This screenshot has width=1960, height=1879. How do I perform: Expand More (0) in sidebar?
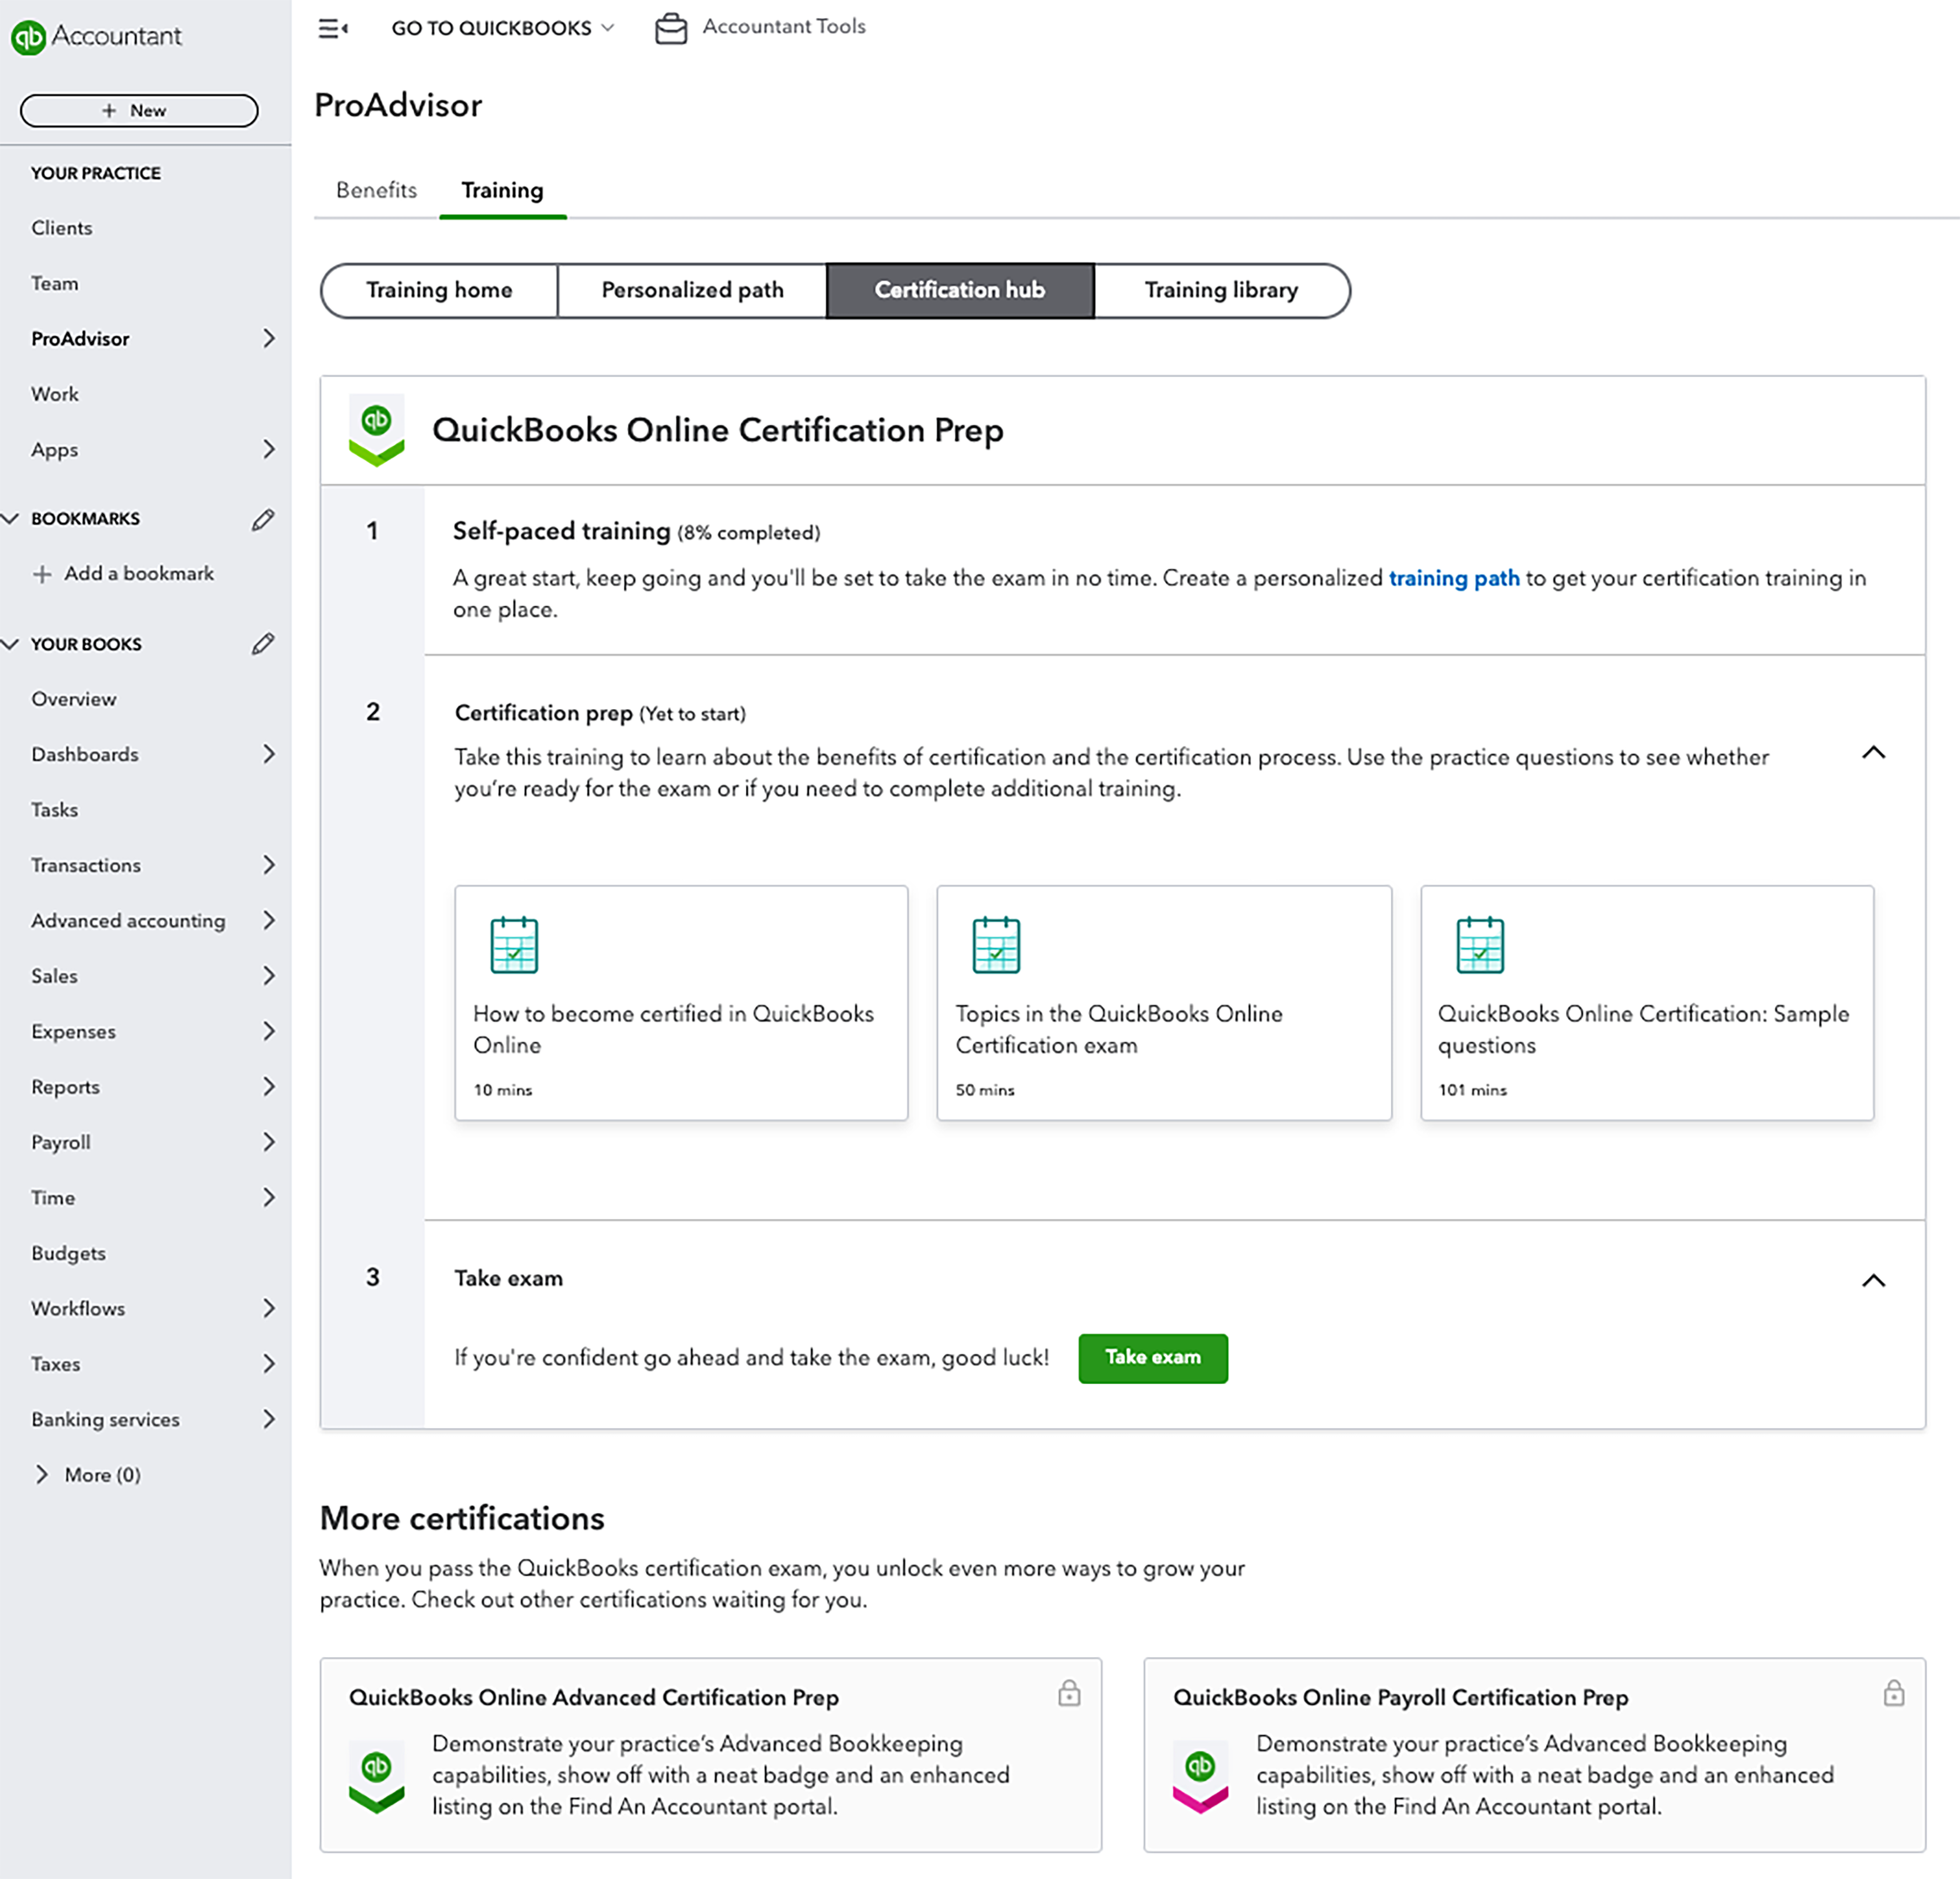88,1475
